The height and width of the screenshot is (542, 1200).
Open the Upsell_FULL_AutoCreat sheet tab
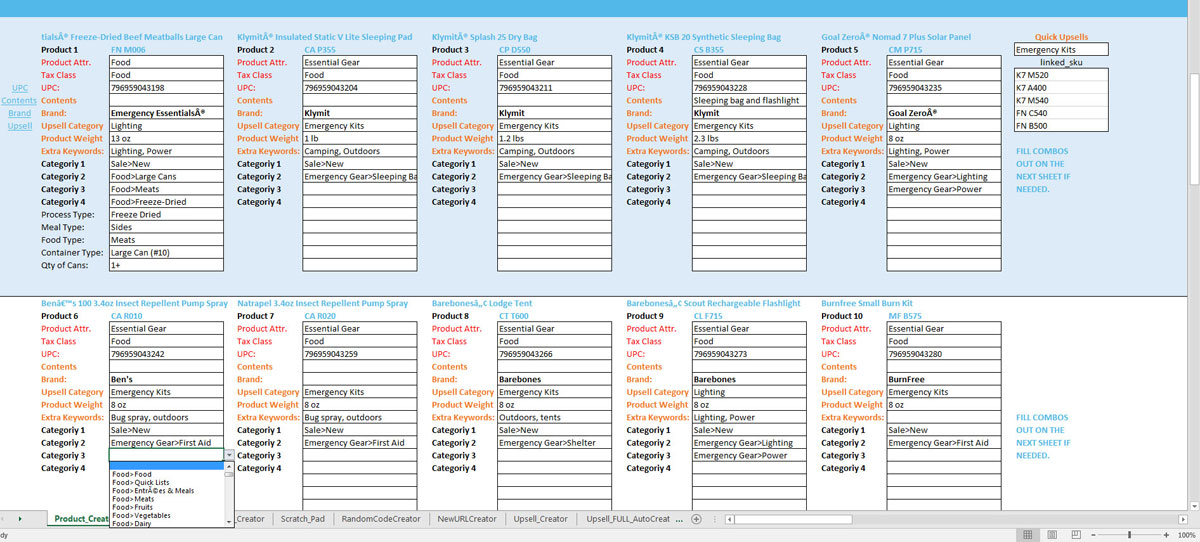pyautogui.click(x=629, y=519)
